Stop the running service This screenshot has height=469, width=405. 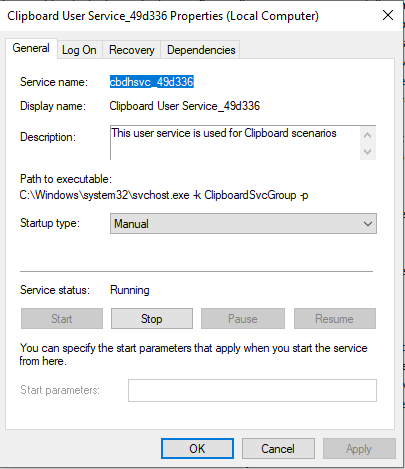click(152, 319)
